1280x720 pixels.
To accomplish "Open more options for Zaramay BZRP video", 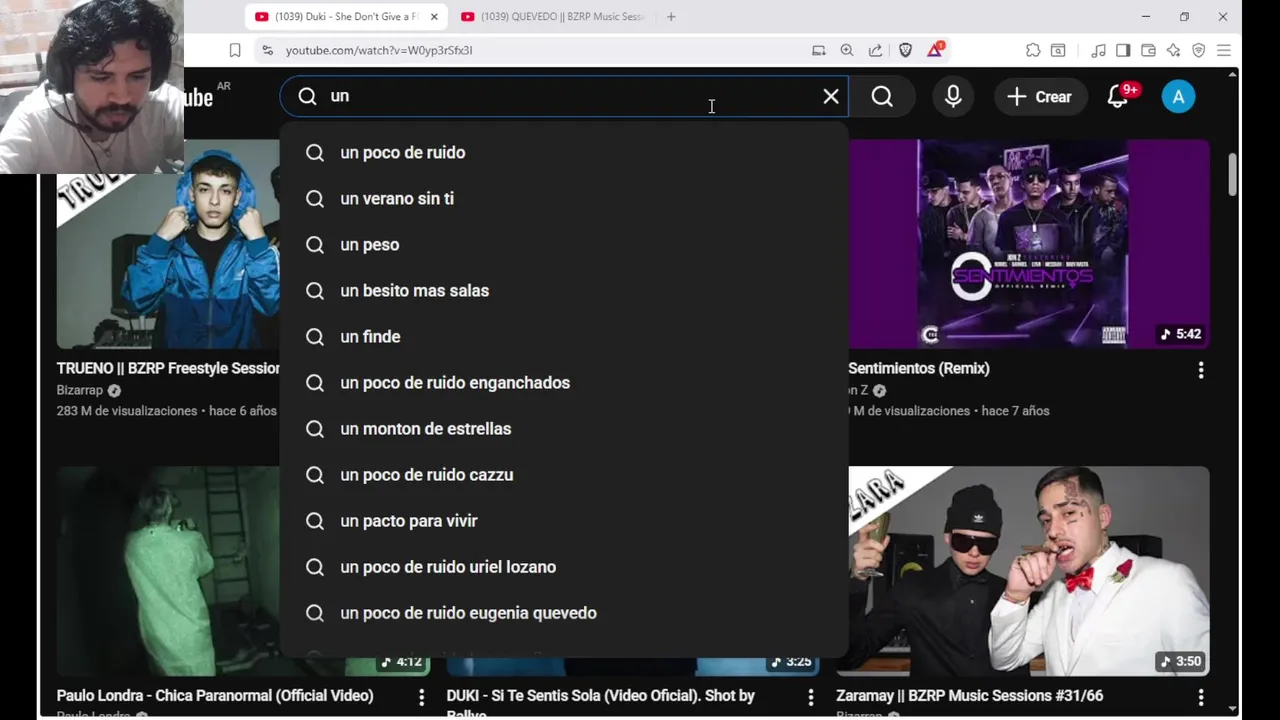I will (1201, 697).
